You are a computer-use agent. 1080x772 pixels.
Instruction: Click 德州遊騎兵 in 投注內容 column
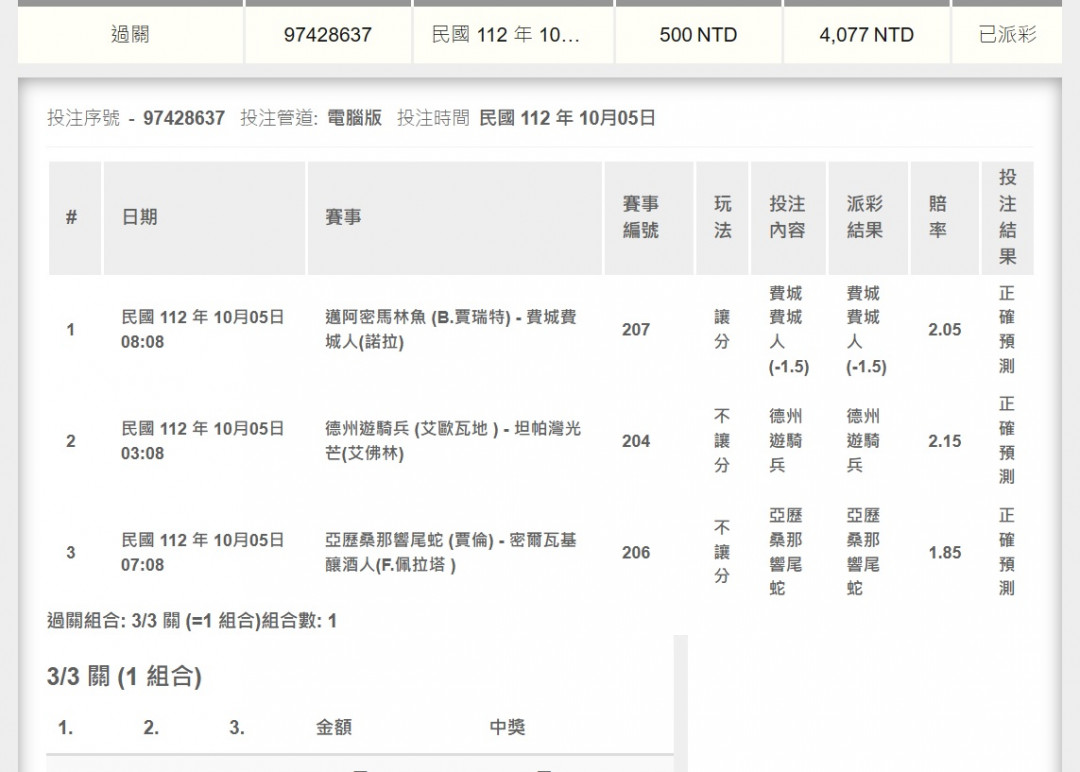786,441
